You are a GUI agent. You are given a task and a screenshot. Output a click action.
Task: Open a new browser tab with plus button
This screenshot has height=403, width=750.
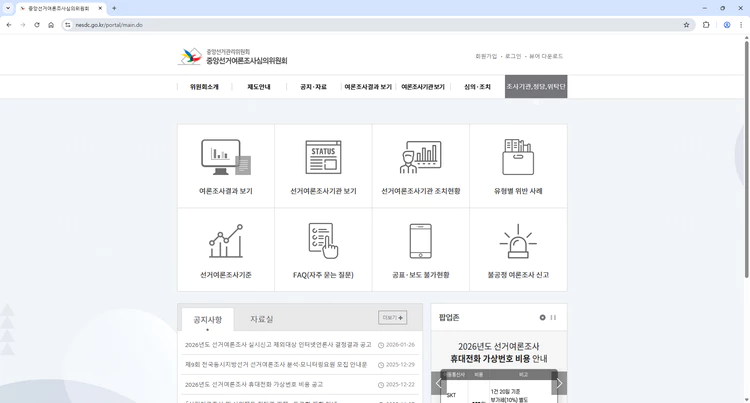coord(114,8)
